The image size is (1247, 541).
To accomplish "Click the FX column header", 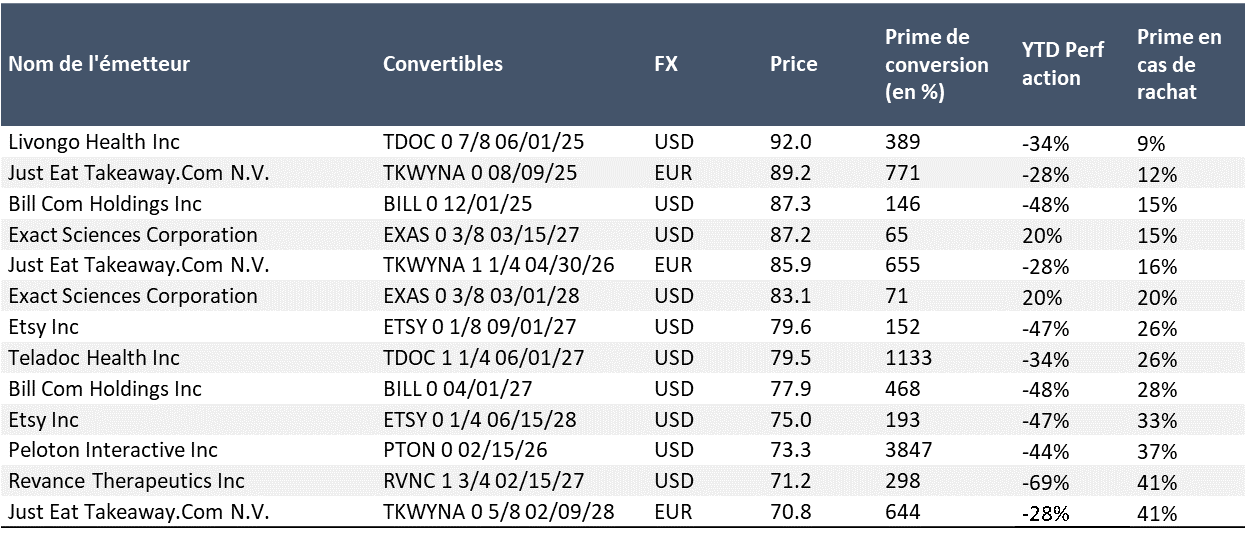I will 666,64.
